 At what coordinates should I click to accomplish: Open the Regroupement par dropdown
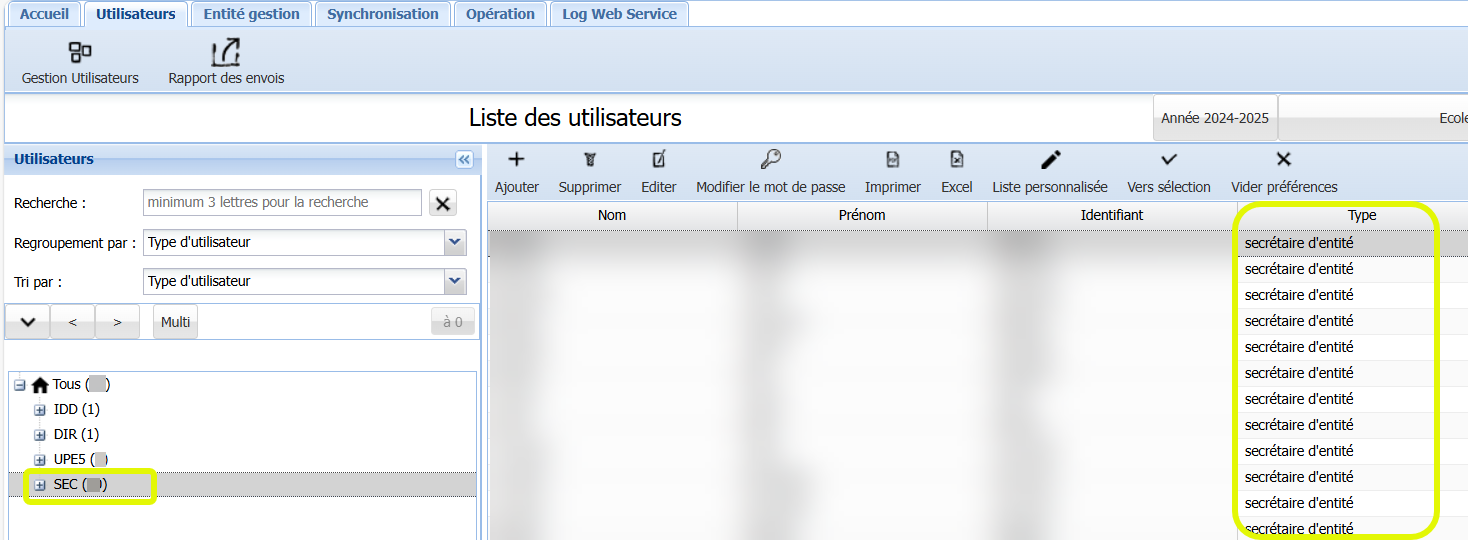pyautogui.click(x=455, y=242)
